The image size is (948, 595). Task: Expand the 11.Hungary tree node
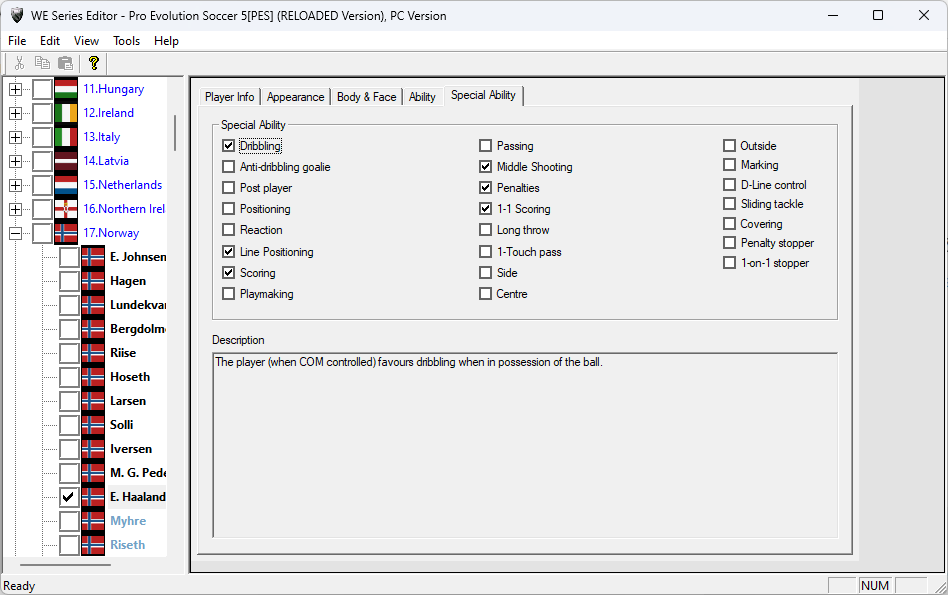(x=16, y=89)
